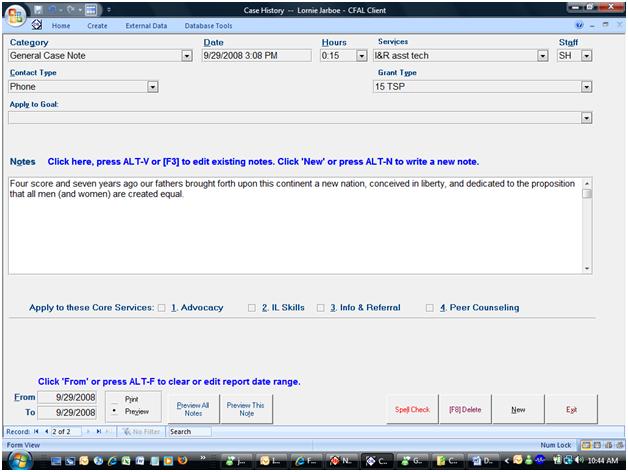Click the No Filter indicator
628x472 pixels.
coord(141,432)
